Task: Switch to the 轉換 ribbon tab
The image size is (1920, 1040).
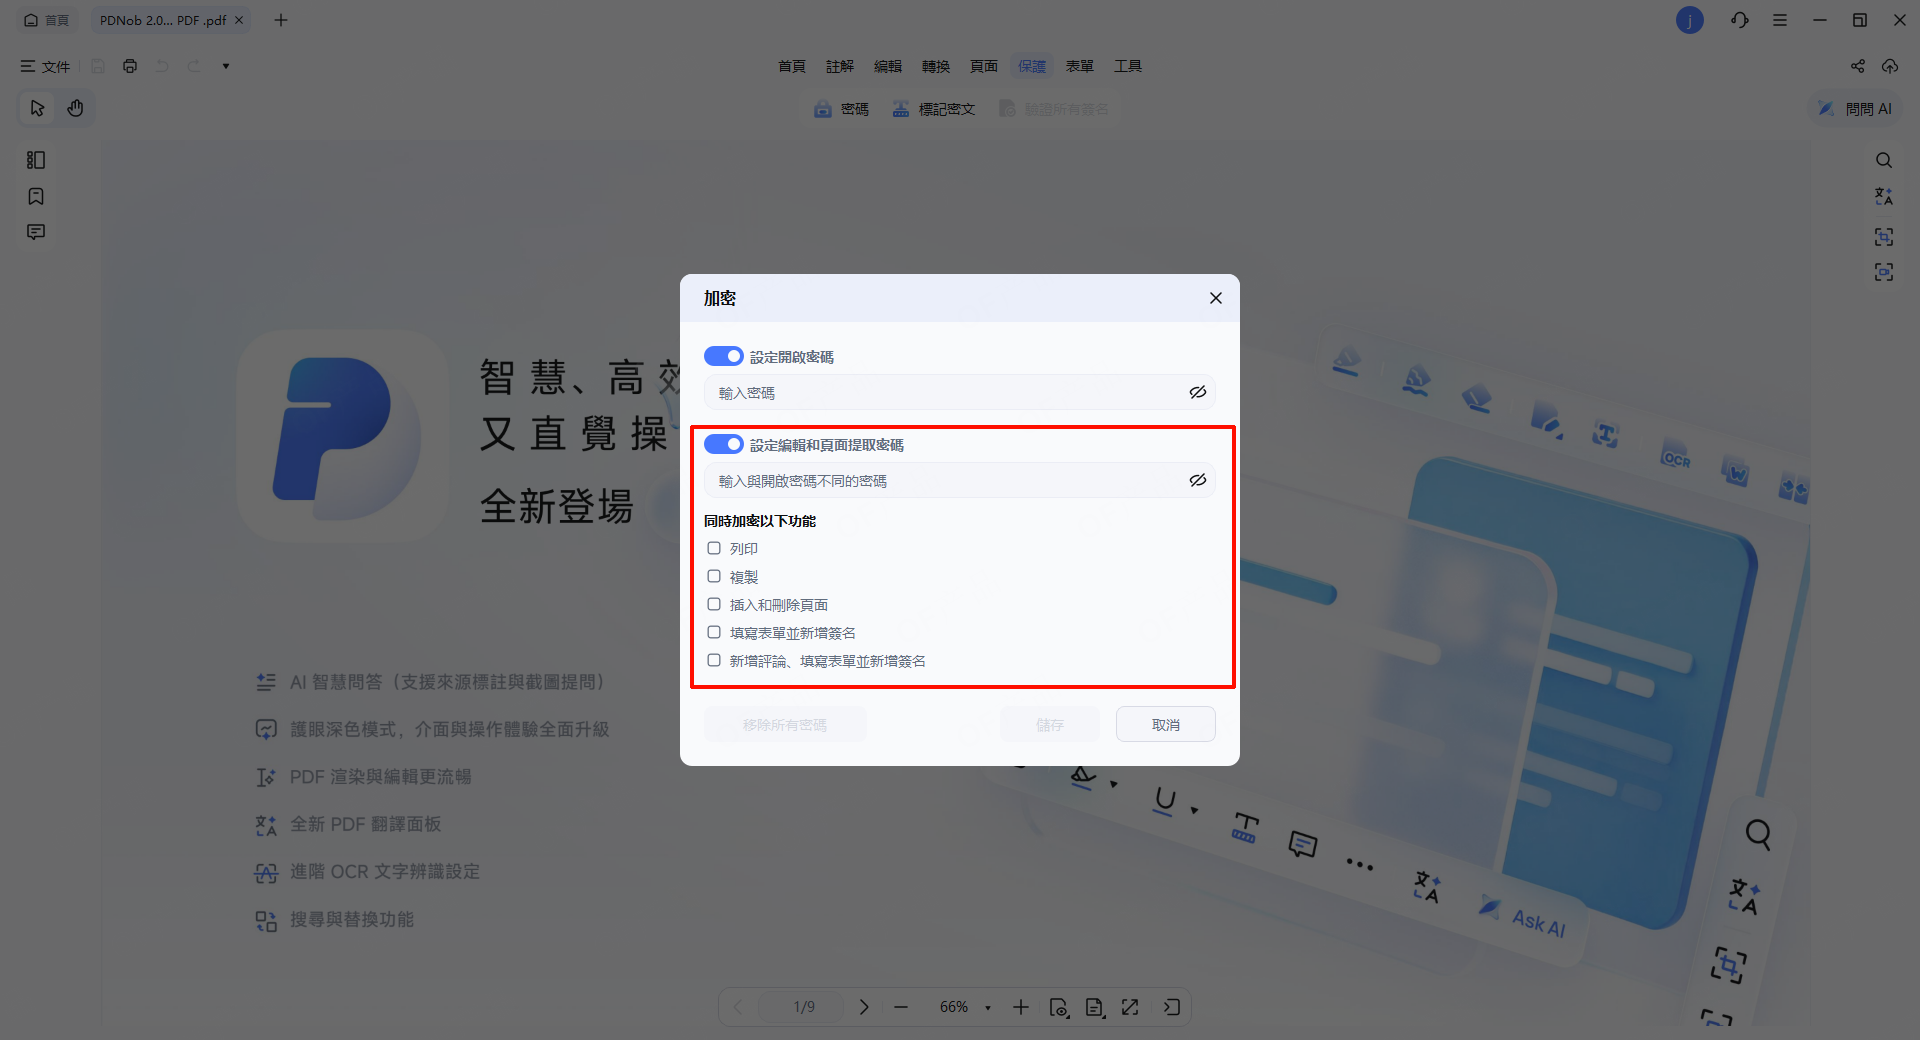Action: (936, 66)
